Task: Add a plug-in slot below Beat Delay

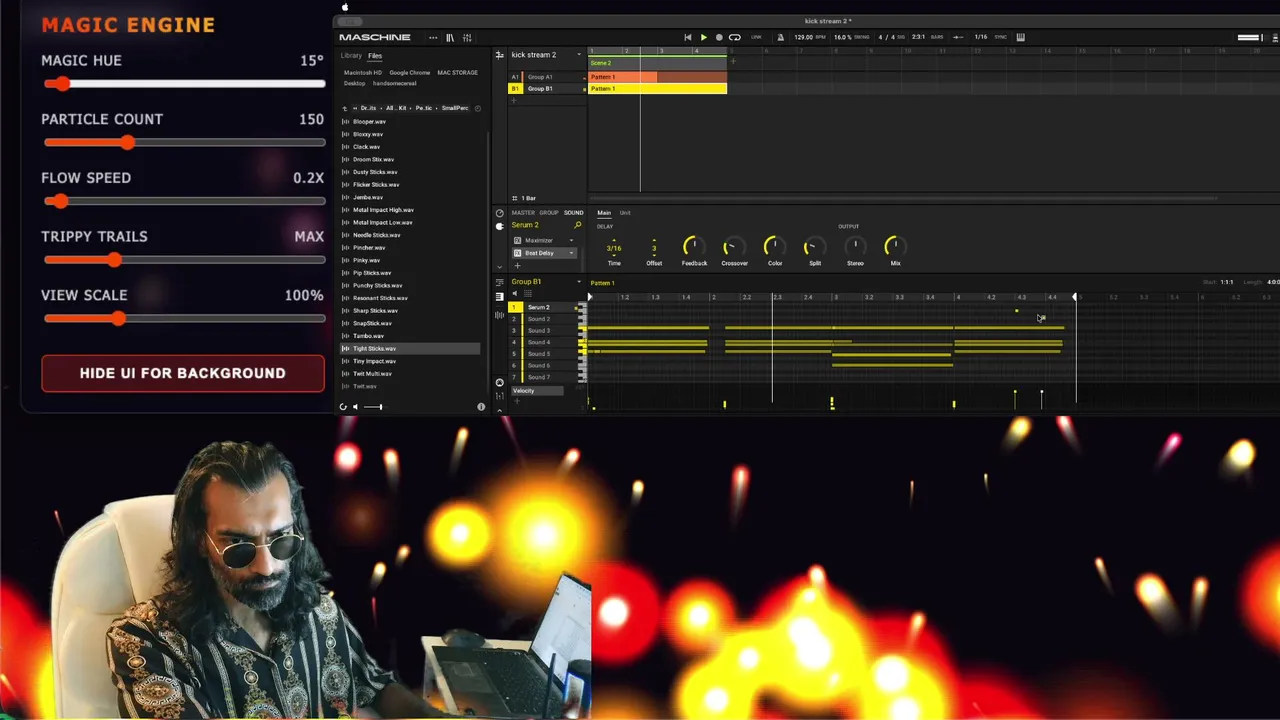Action: click(517, 266)
